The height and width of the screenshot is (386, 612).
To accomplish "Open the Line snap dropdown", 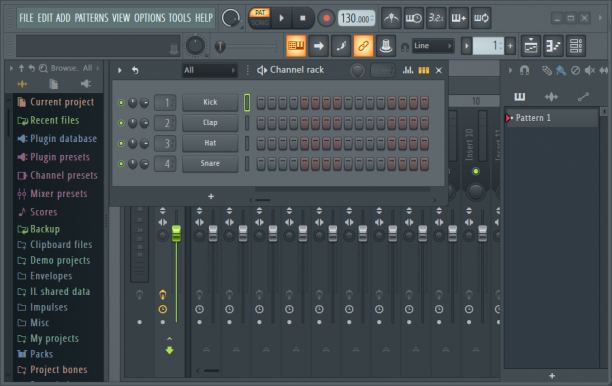I will pos(433,46).
